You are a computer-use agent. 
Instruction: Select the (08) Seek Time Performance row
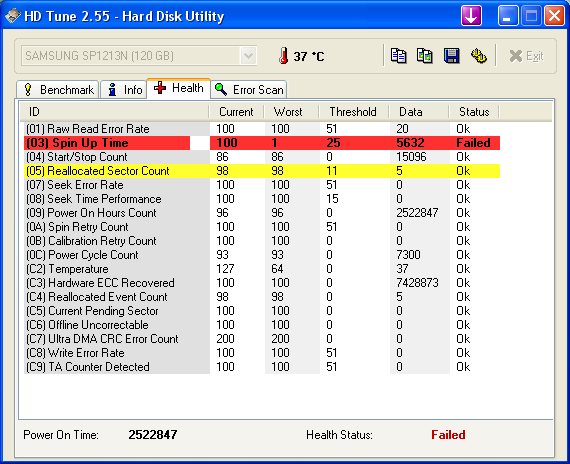(262, 199)
